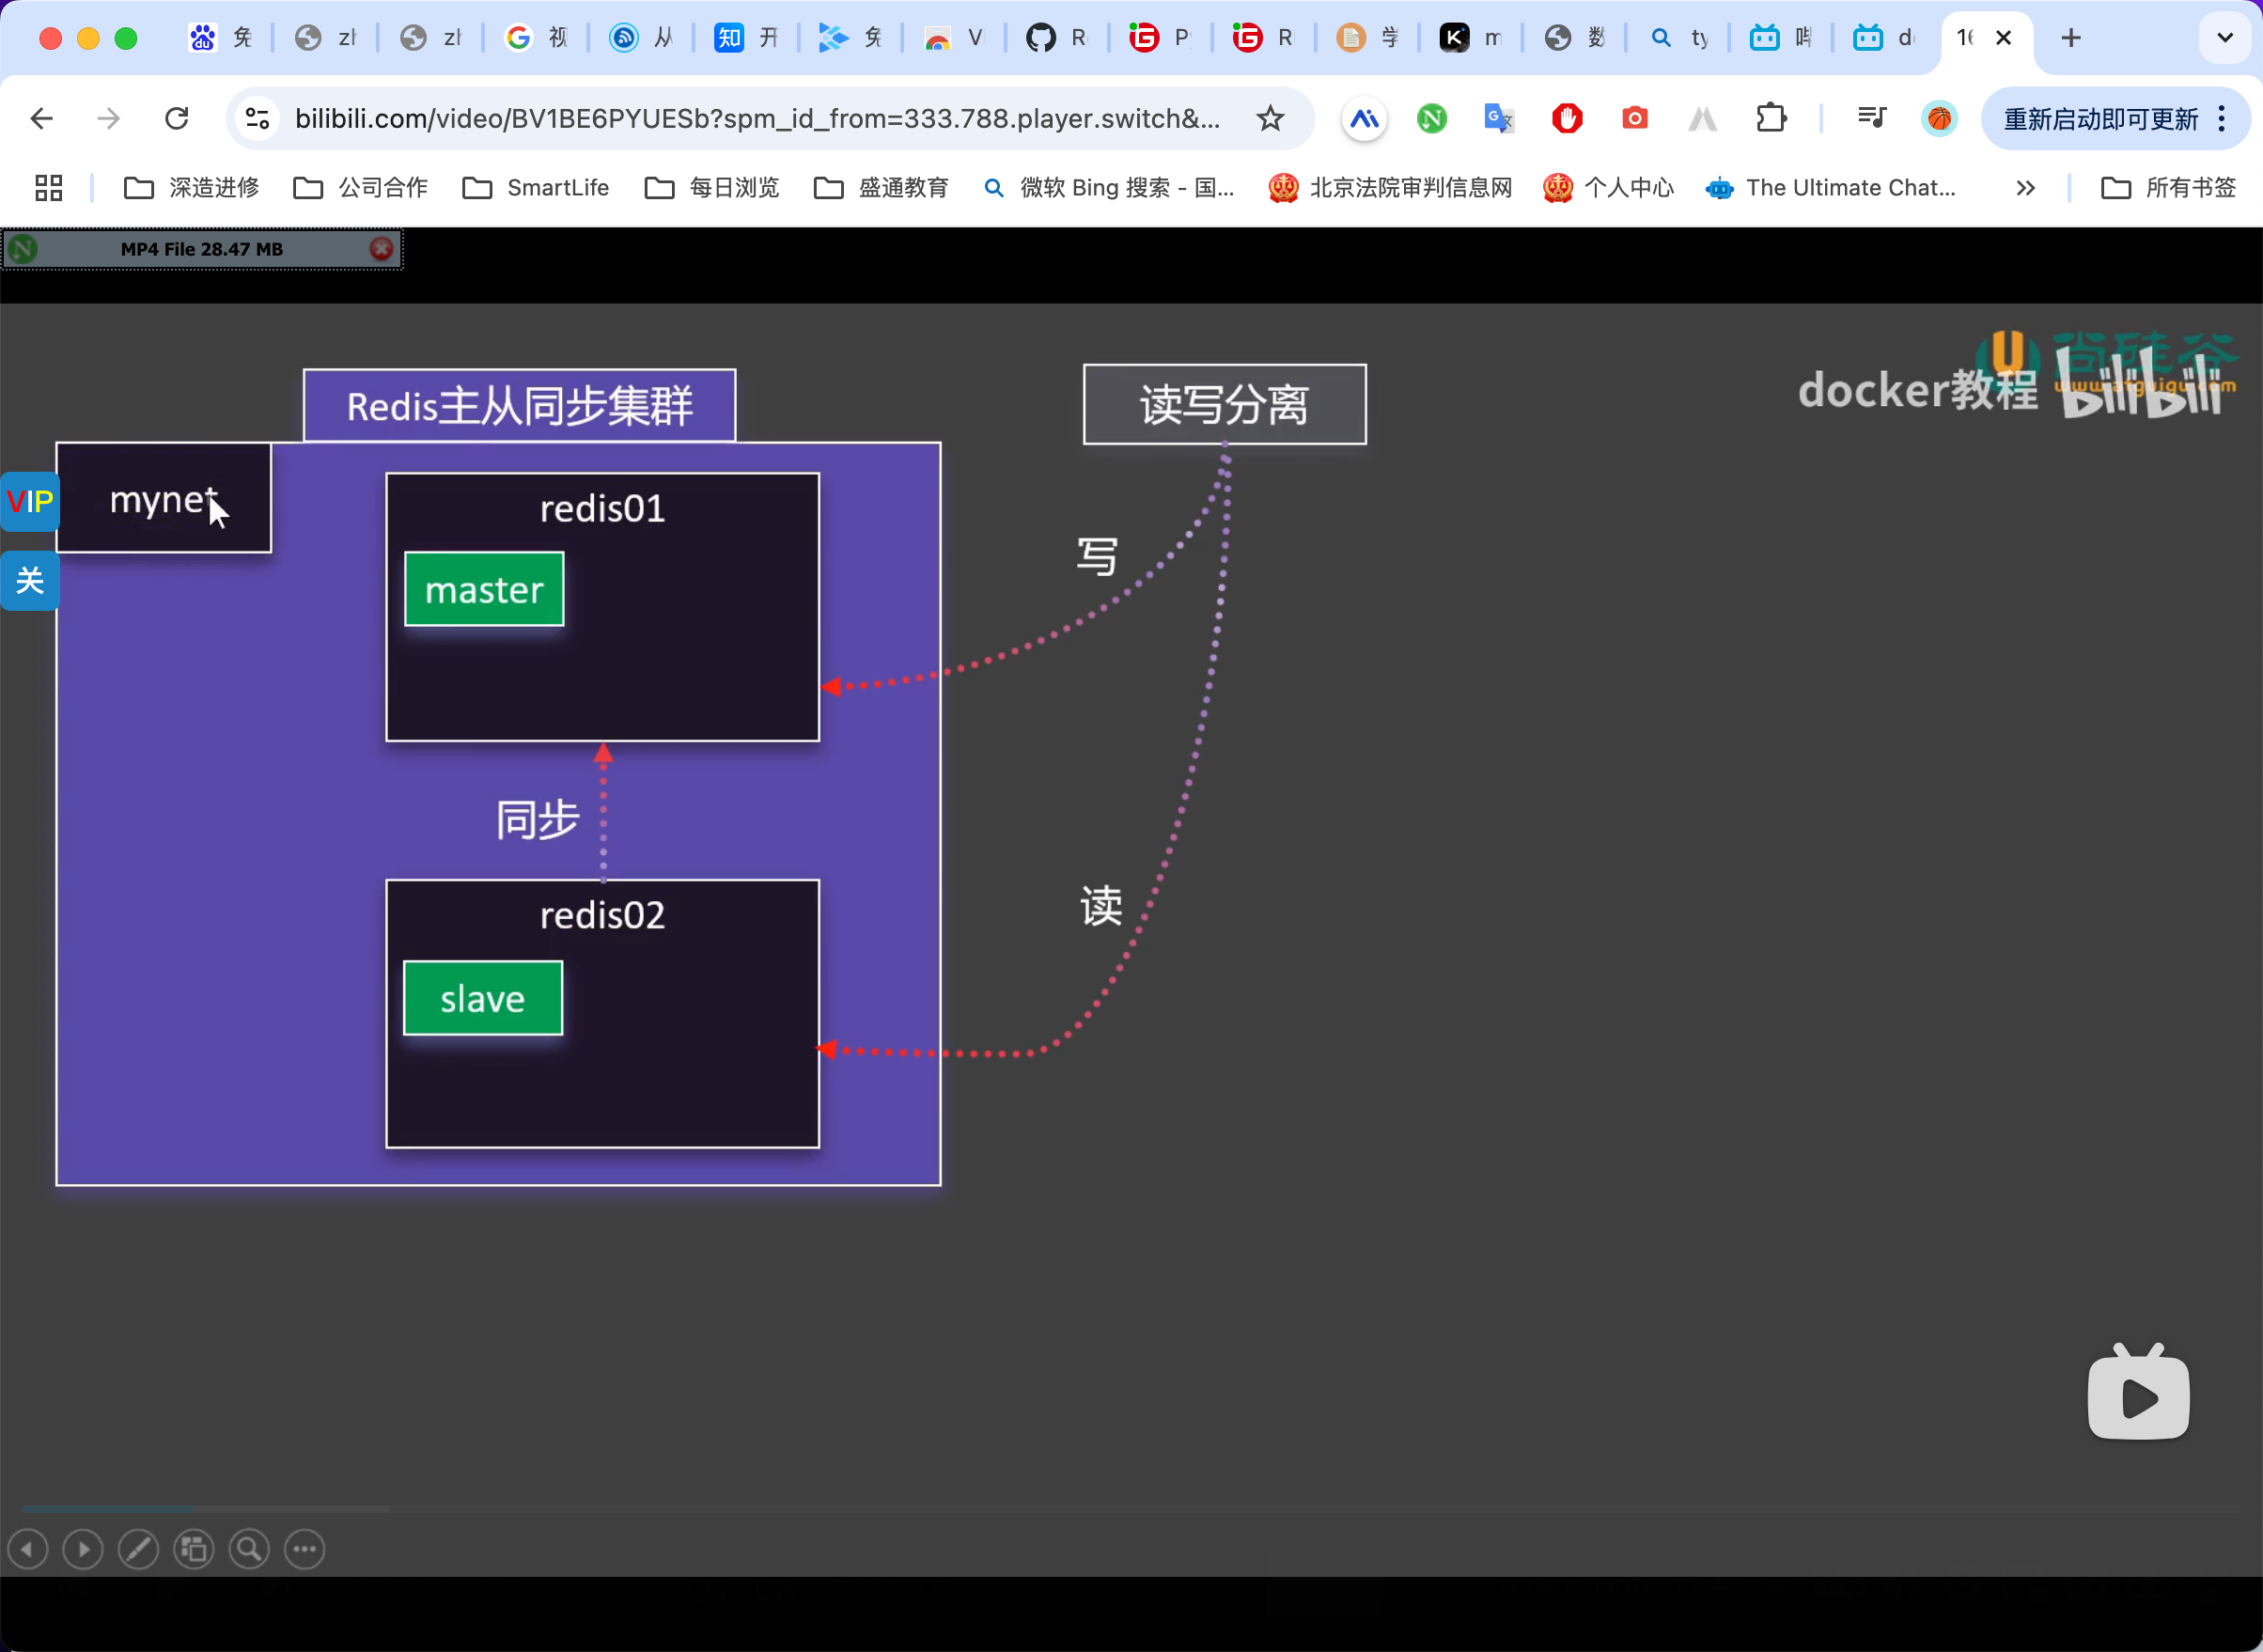Close the MP4 File download bar

pos(381,249)
